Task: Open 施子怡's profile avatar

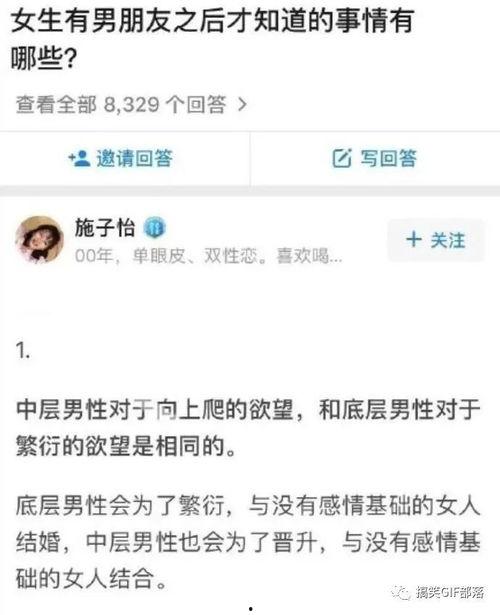Action: (39, 239)
